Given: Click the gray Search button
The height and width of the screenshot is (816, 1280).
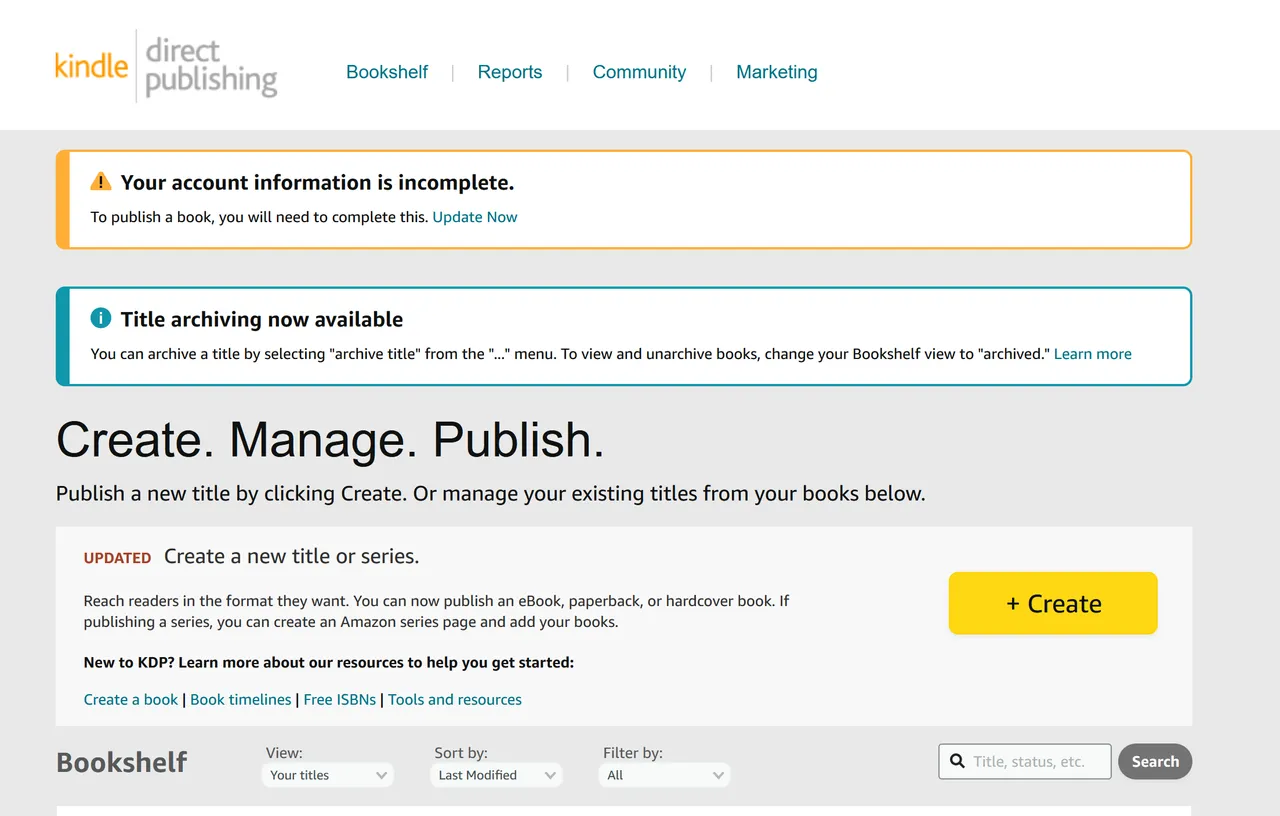Looking at the screenshot, I should (1155, 761).
